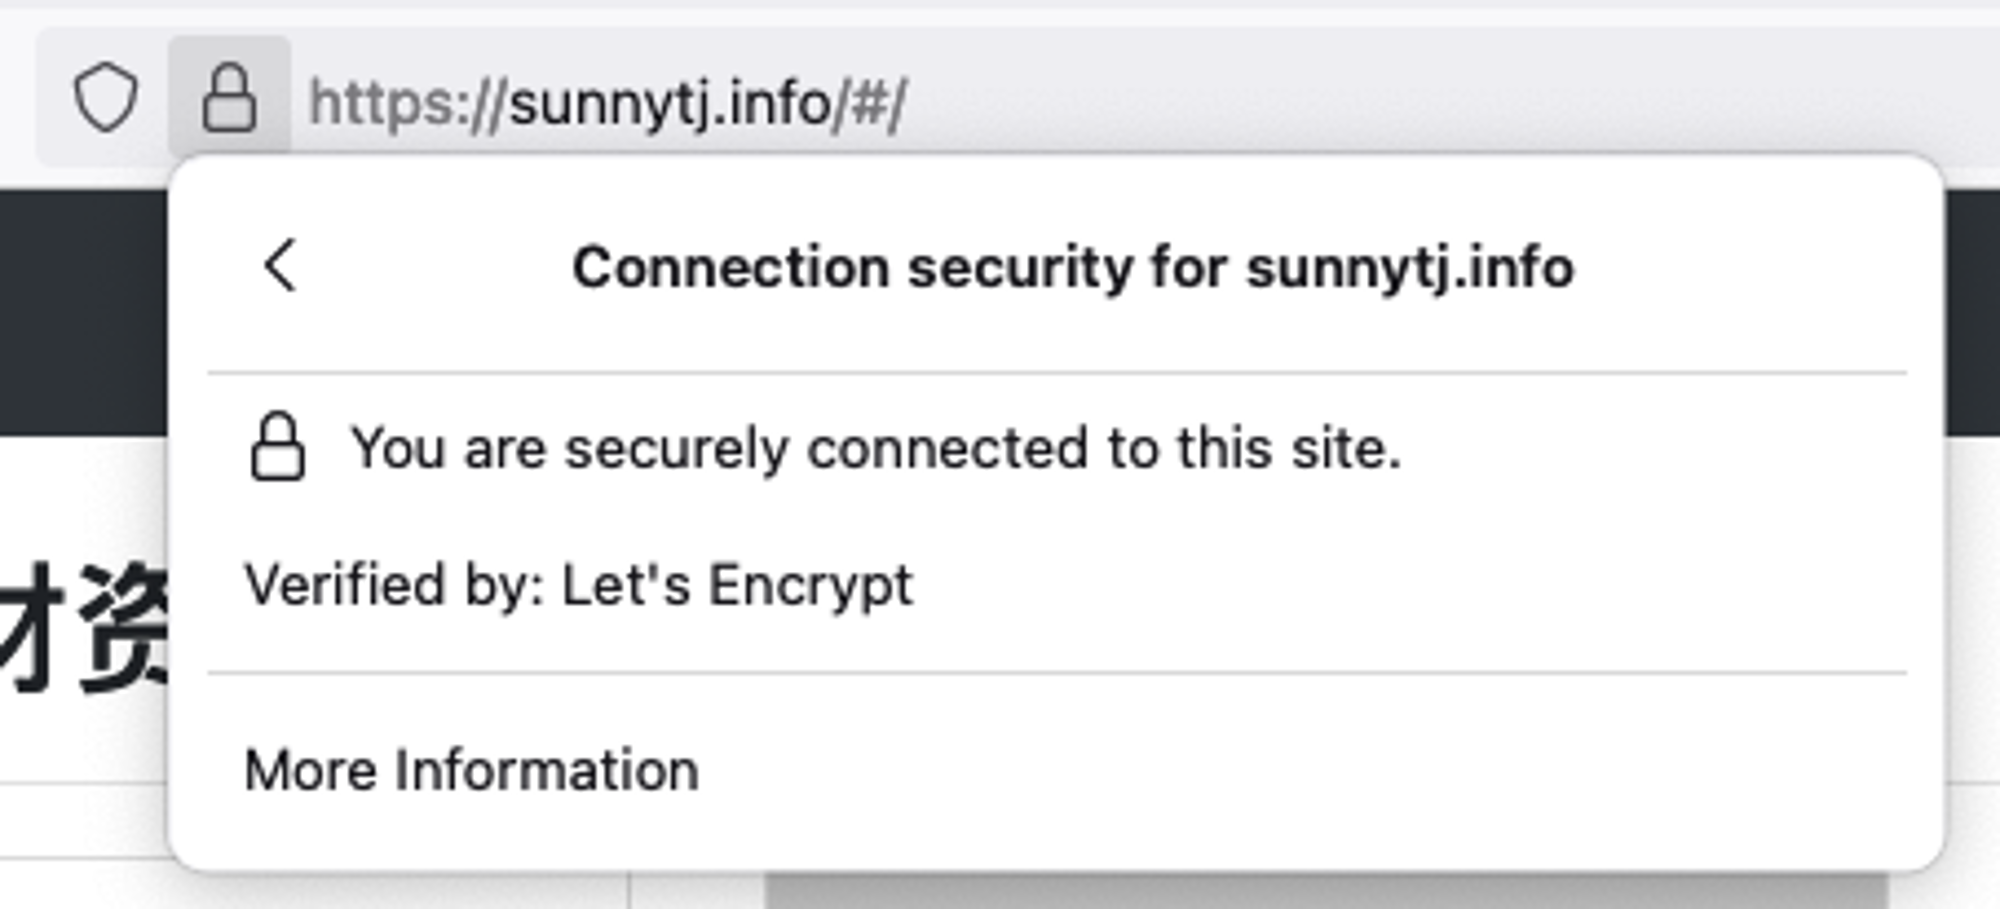Click blank panel space right of More Information
This screenshot has height=909, width=2000.
(x=1300, y=770)
